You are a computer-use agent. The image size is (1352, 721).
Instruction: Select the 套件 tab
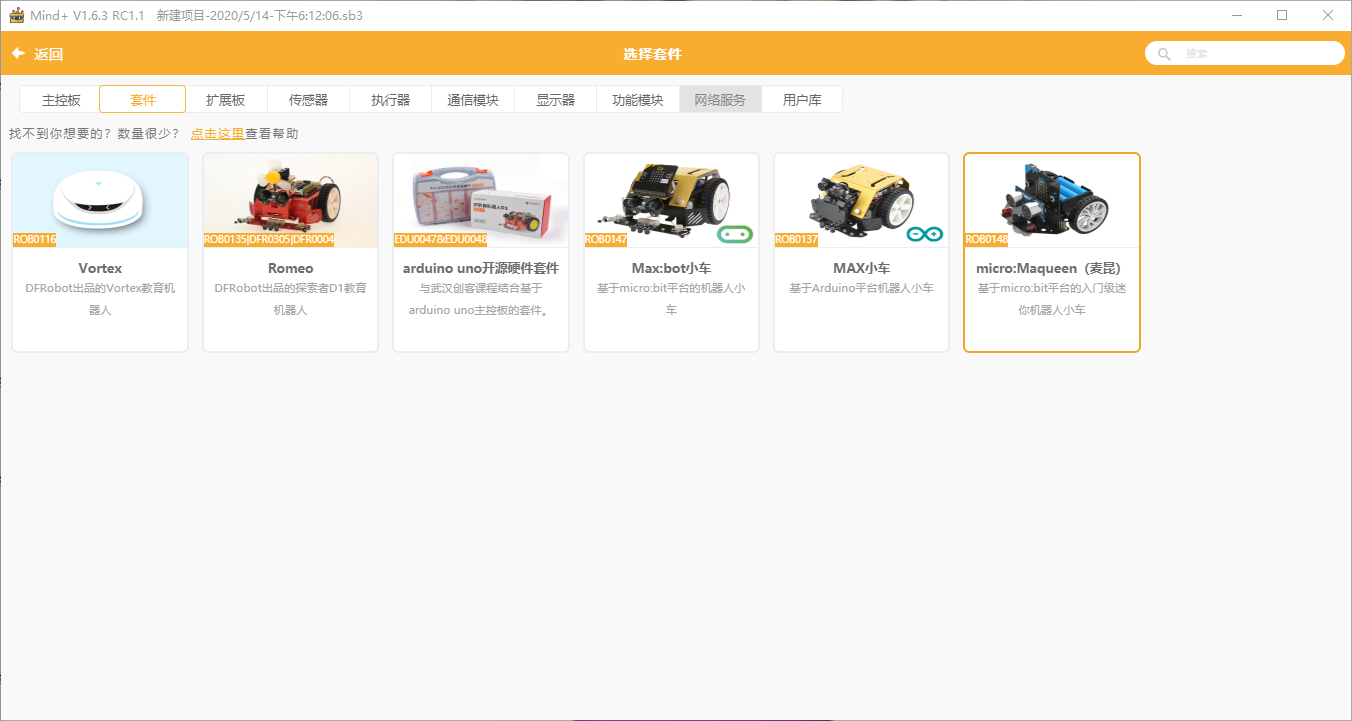(143, 100)
